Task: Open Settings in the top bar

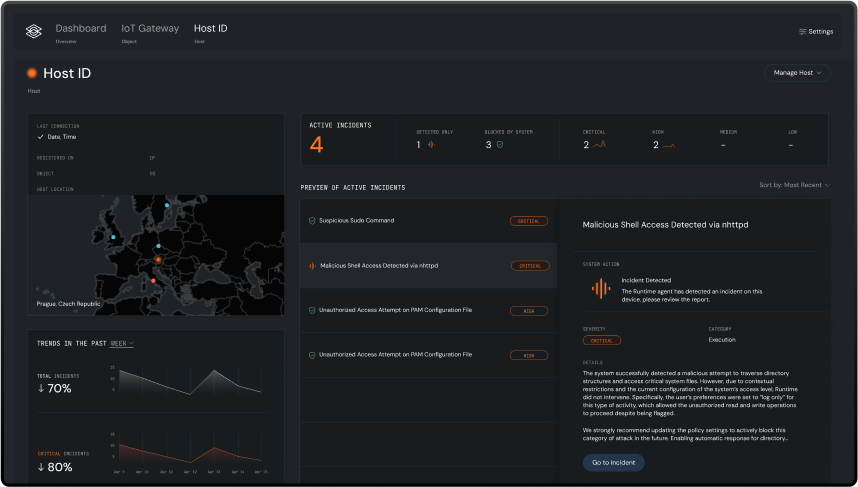Action: coord(816,32)
